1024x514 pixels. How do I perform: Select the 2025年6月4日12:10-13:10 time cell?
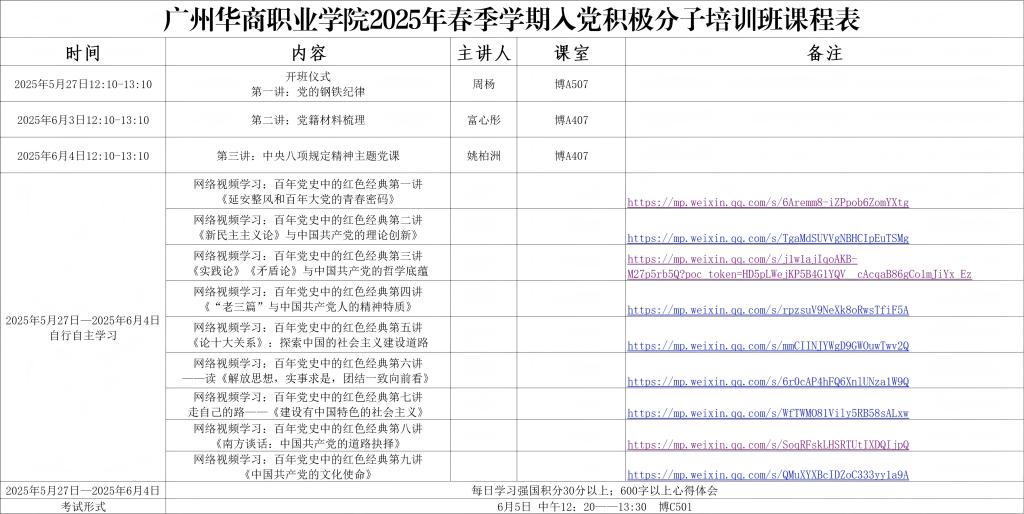click(83, 156)
